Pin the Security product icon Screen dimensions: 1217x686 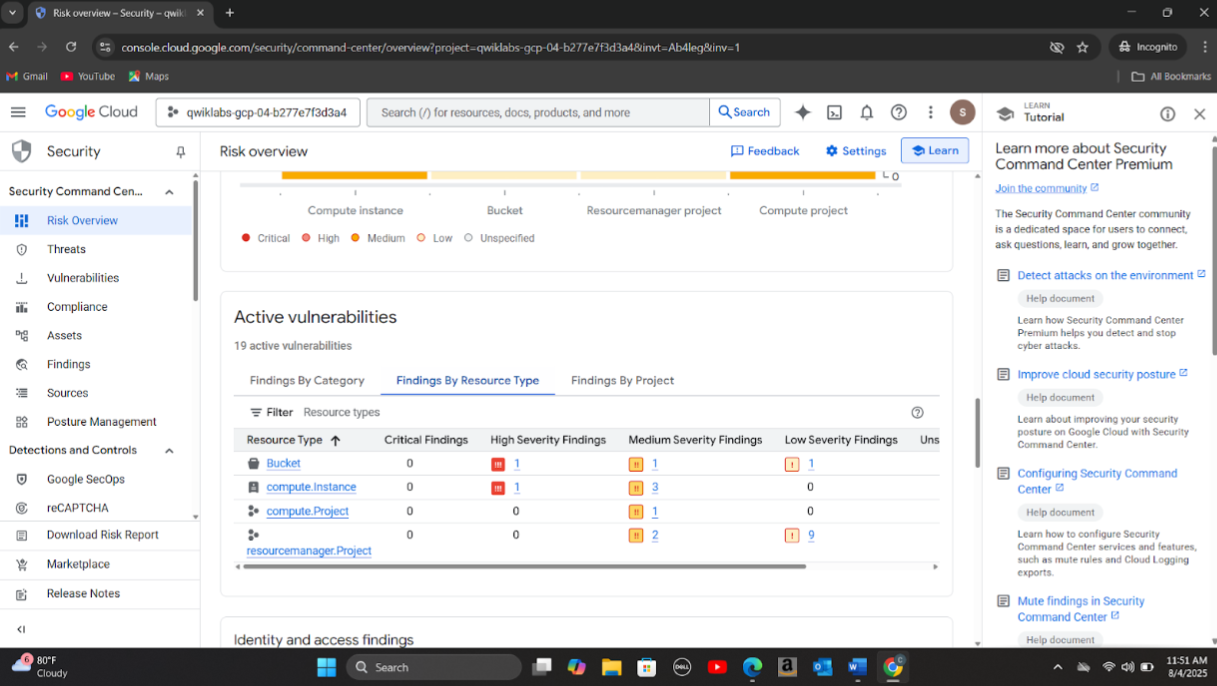point(180,152)
